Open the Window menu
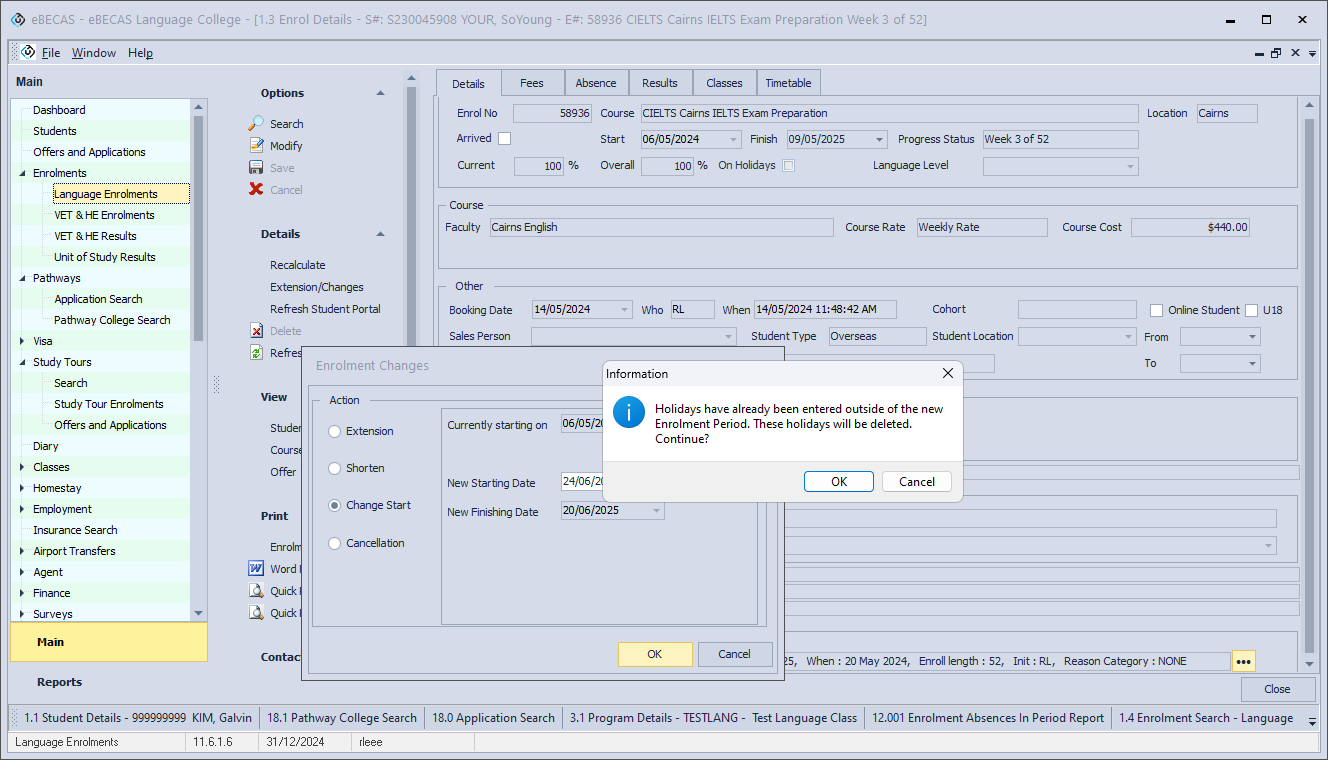The width and height of the screenshot is (1328, 760). tap(94, 53)
